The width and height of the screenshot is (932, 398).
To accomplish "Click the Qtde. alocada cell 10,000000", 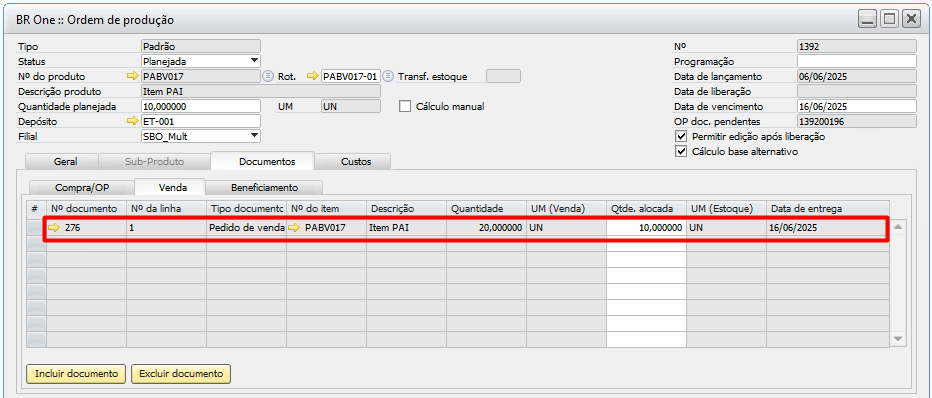I will coord(646,228).
